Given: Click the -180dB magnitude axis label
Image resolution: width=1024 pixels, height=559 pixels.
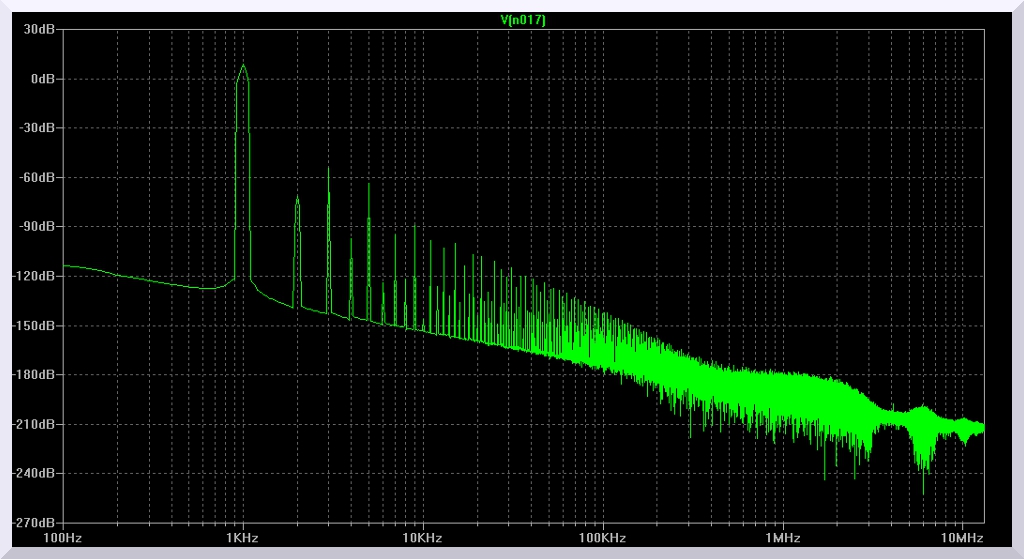Looking at the screenshot, I should (33, 375).
